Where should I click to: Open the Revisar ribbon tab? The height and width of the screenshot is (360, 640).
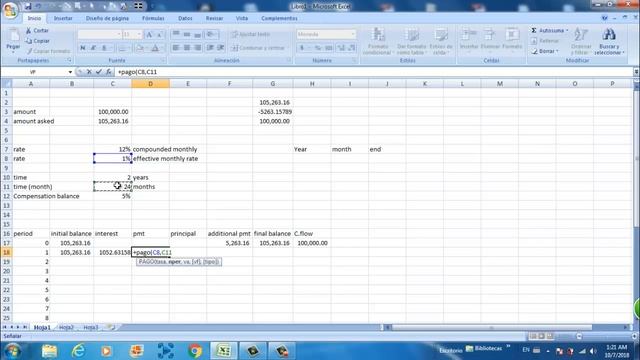(214, 18)
